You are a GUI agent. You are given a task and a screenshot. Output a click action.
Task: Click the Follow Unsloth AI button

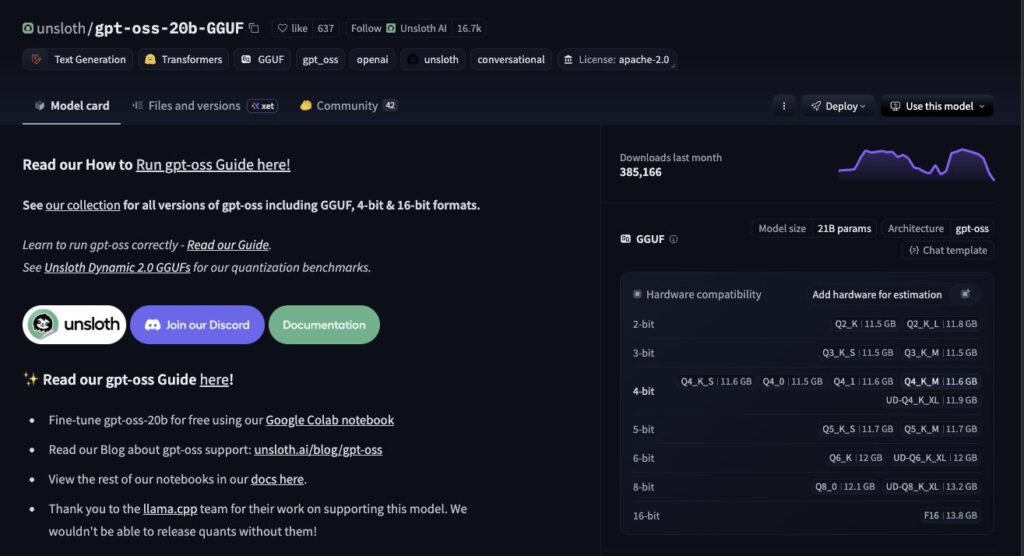pos(416,29)
